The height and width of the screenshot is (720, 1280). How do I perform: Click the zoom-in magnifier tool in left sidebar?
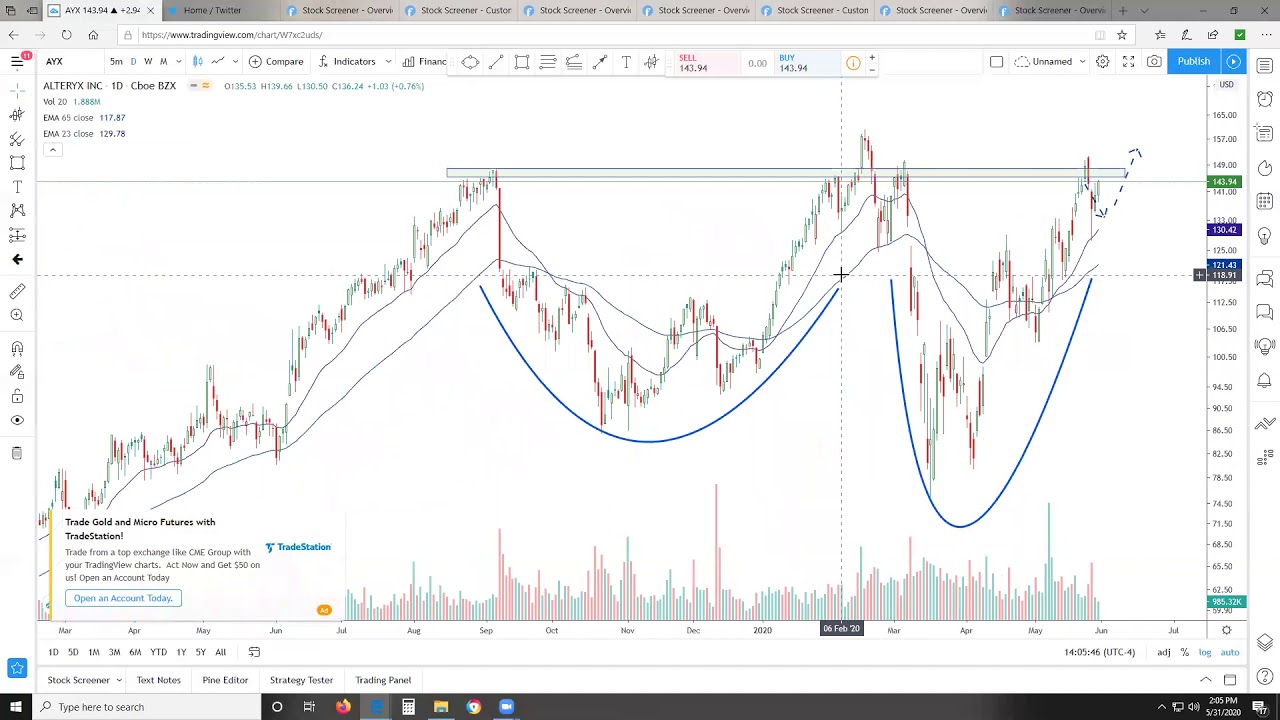[17, 315]
